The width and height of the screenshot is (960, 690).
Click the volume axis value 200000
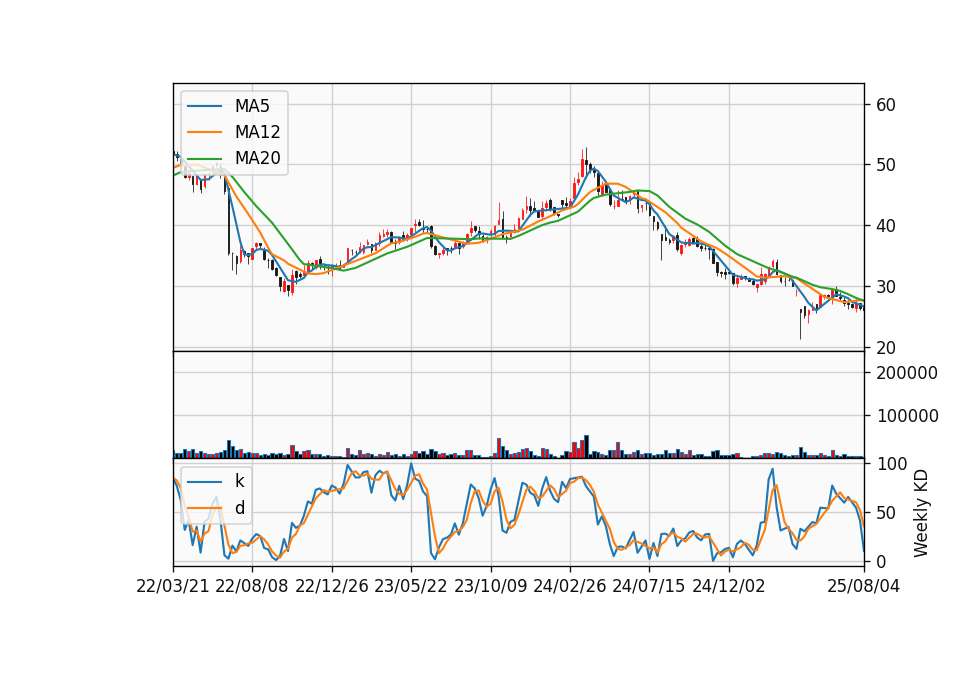click(907, 373)
